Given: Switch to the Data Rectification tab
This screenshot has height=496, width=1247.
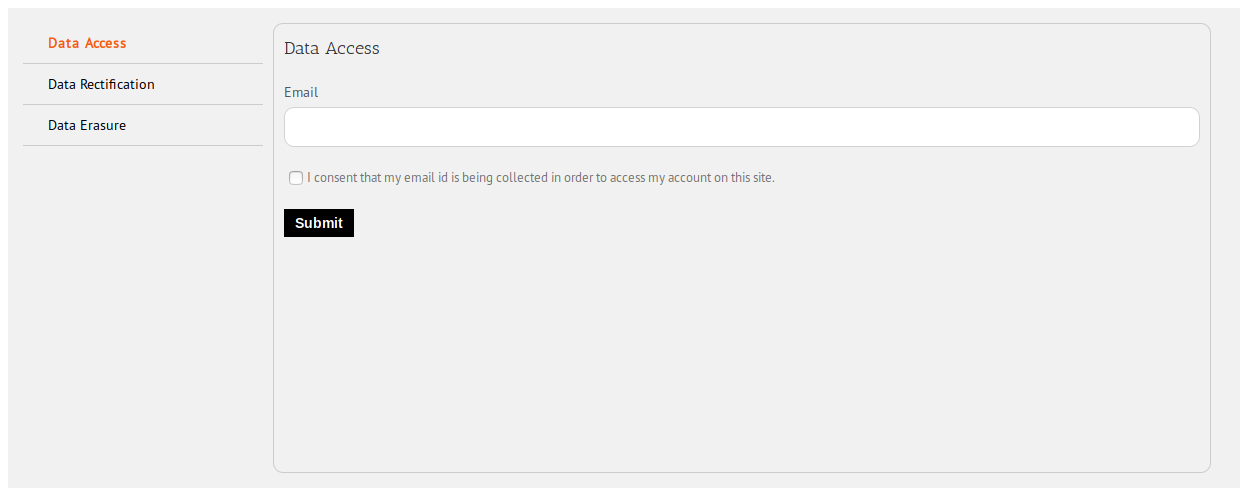Looking at the screenshot, I should click(x=101, y=84).
